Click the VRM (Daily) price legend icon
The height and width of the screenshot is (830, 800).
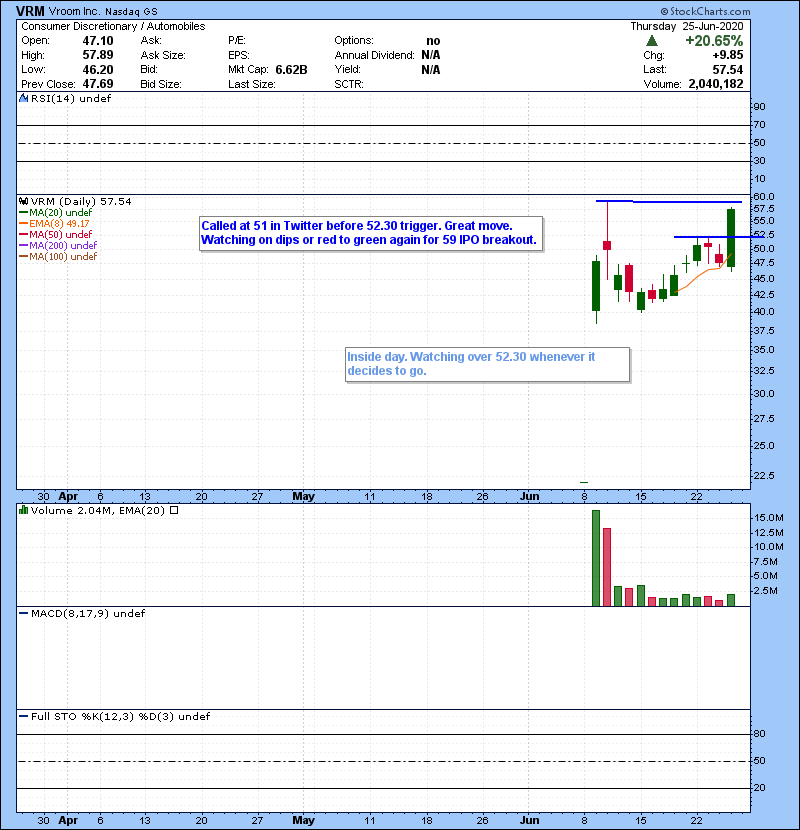click(22, 201)
